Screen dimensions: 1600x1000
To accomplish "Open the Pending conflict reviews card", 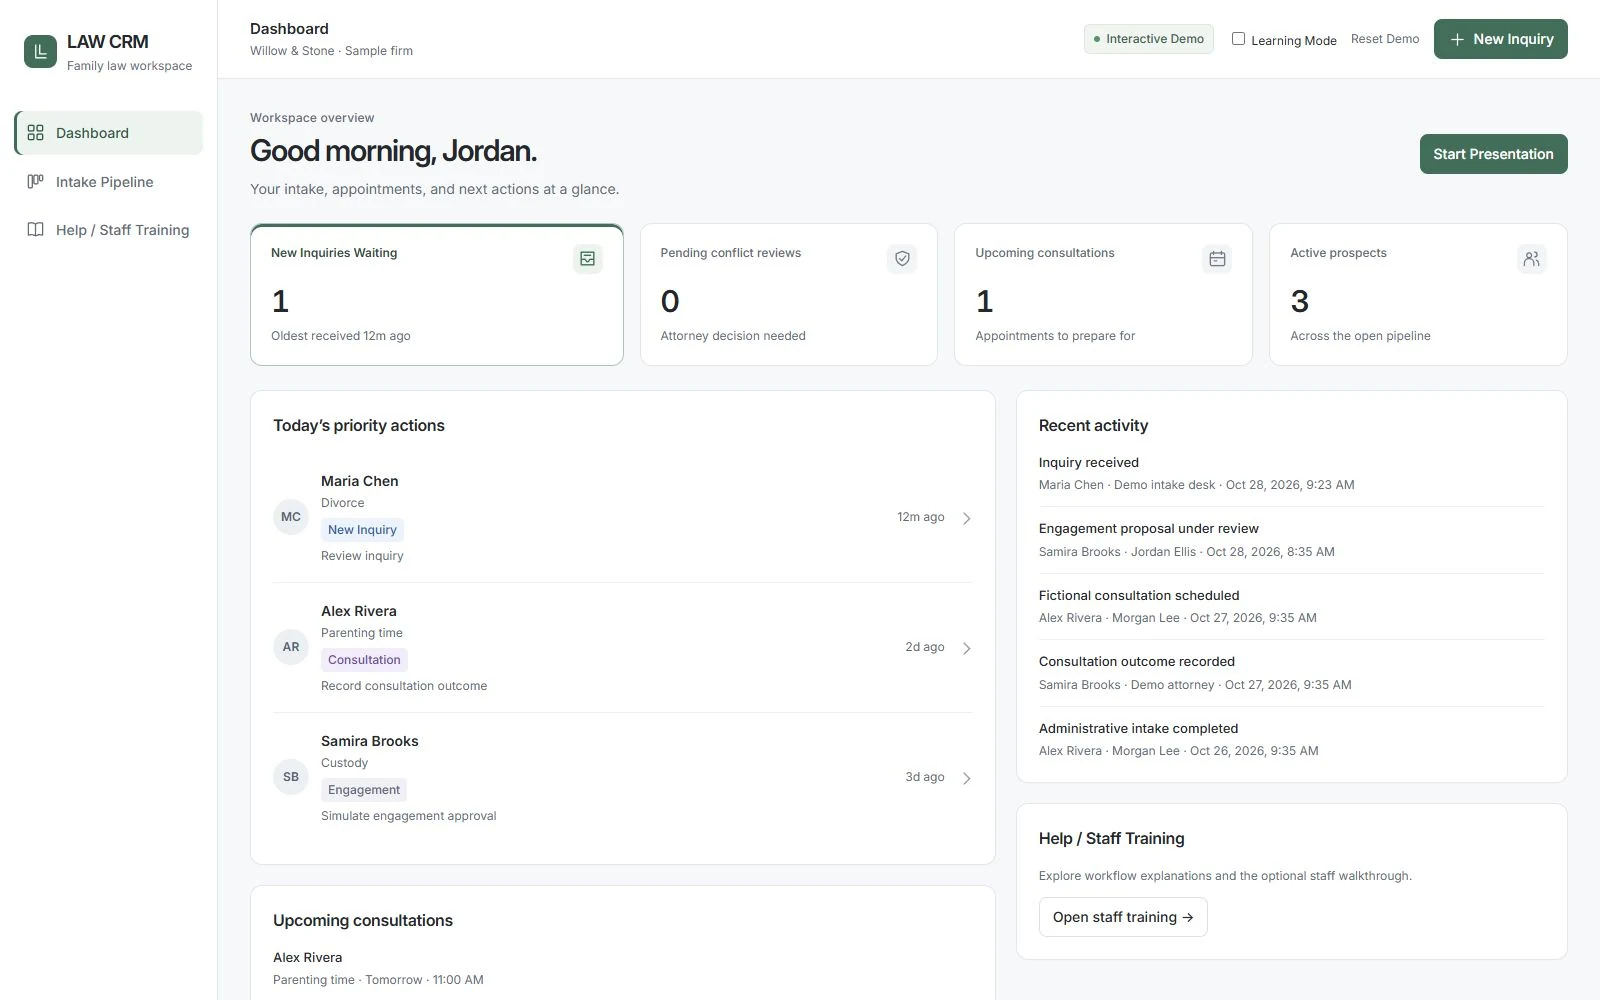I will pyautogui.click(x=789, y=294).
